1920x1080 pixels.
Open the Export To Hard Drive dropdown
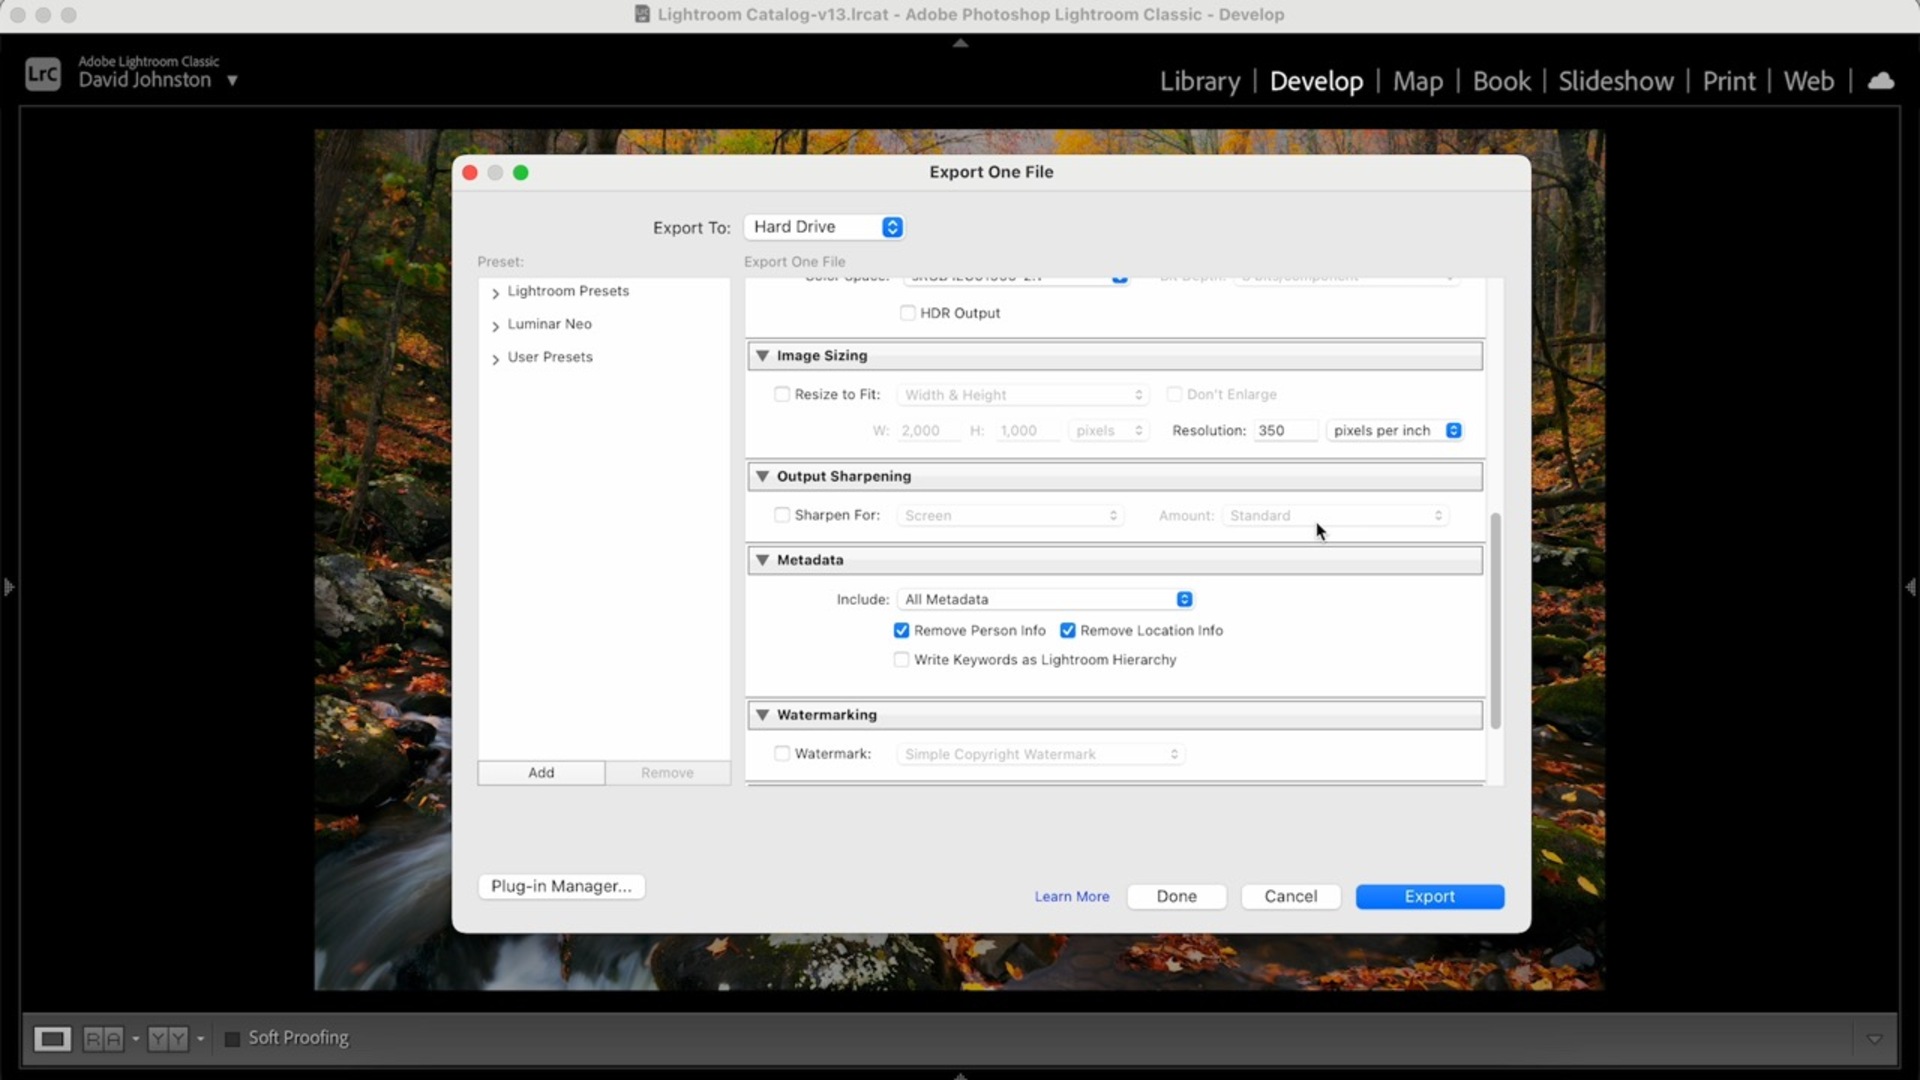(824, 227)
